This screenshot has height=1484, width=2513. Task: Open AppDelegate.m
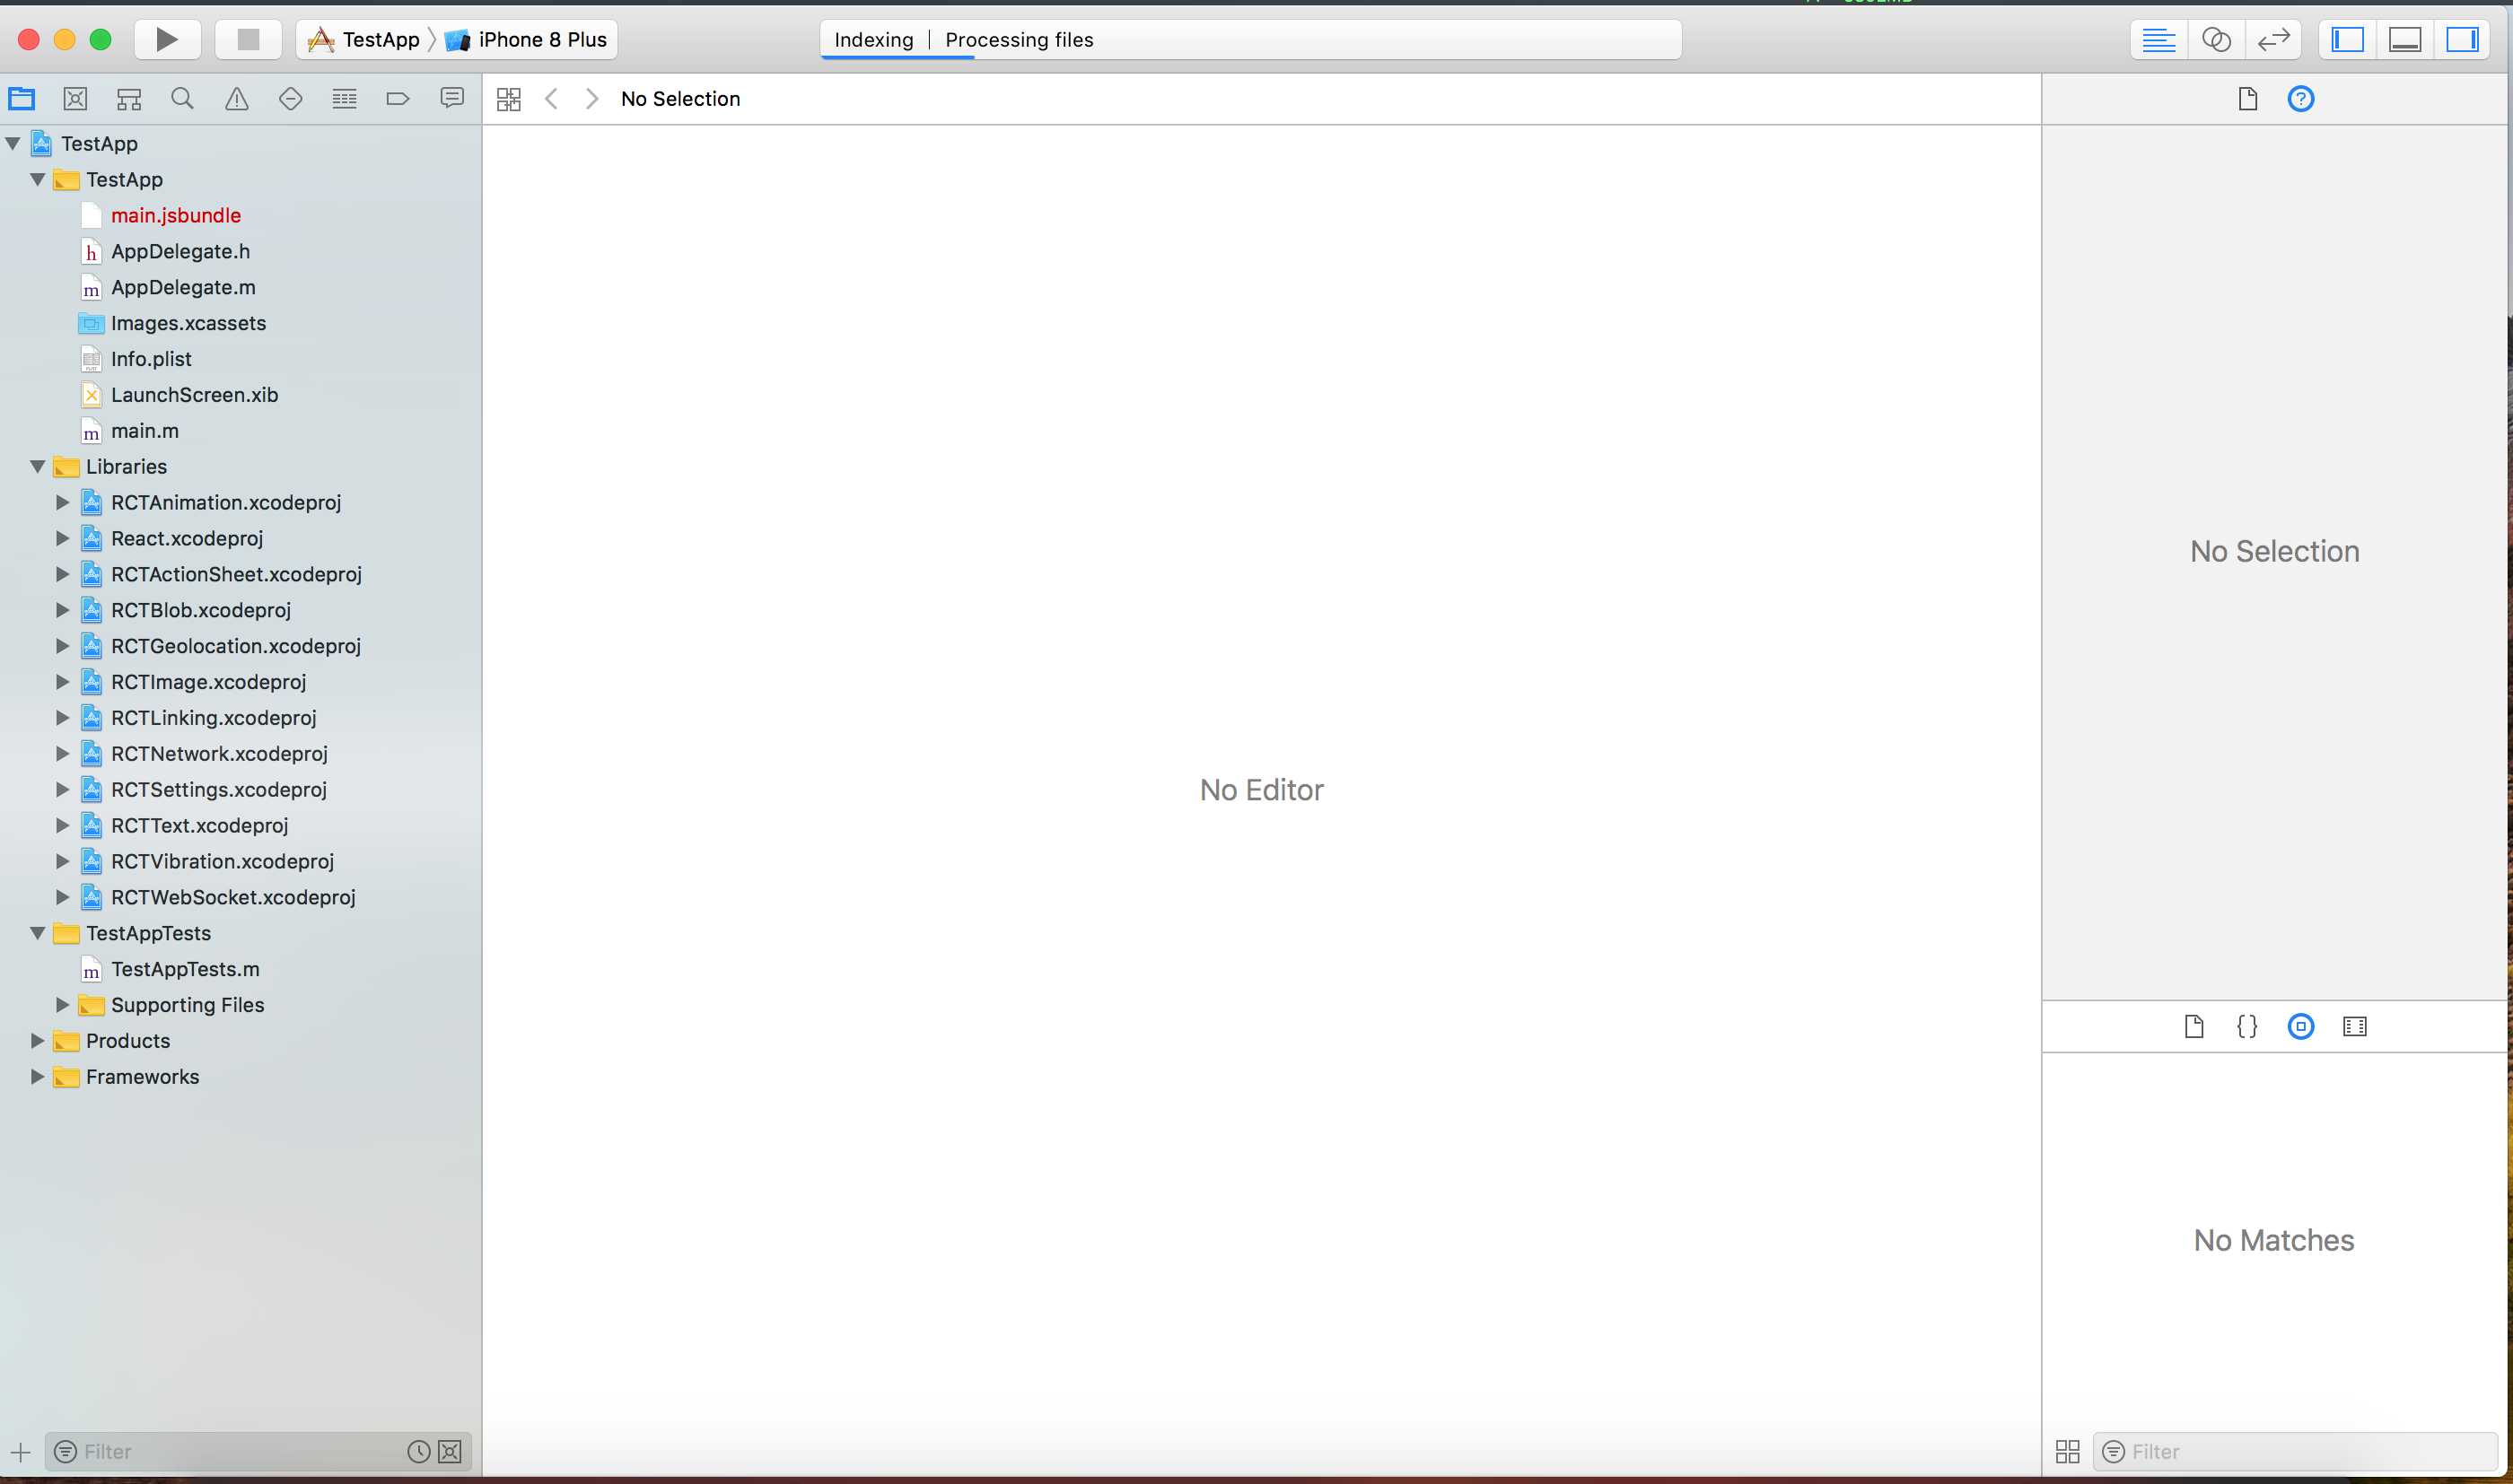(183, 287)
